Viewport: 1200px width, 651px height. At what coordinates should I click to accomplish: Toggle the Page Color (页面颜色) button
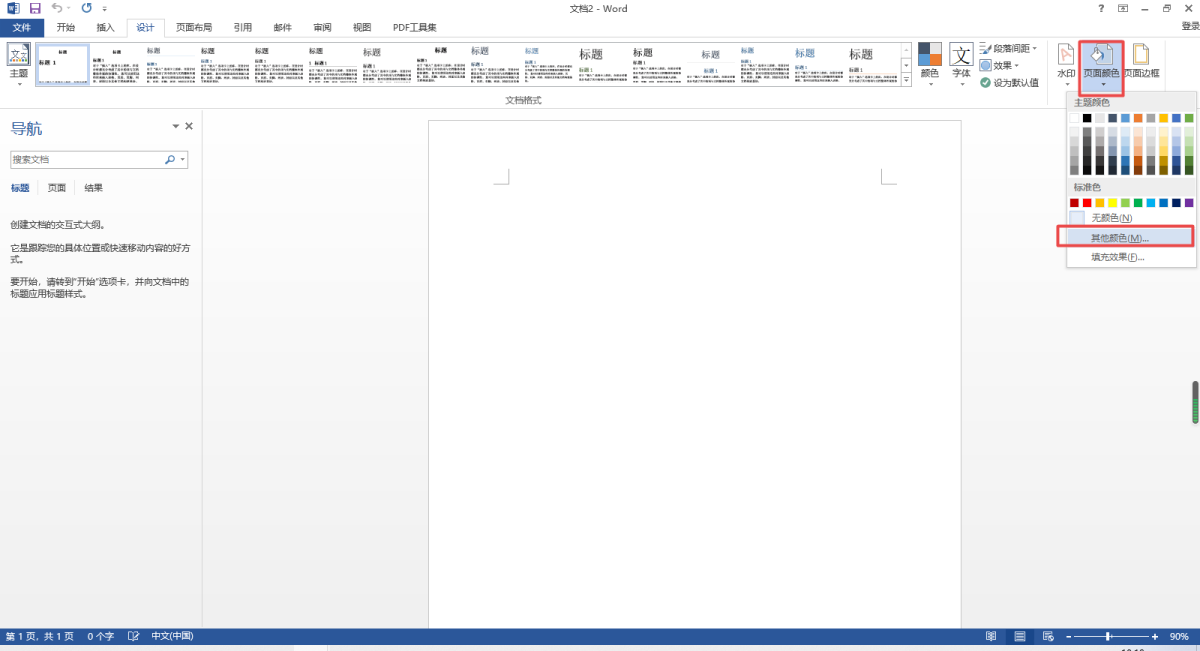tap(1101, 66)
